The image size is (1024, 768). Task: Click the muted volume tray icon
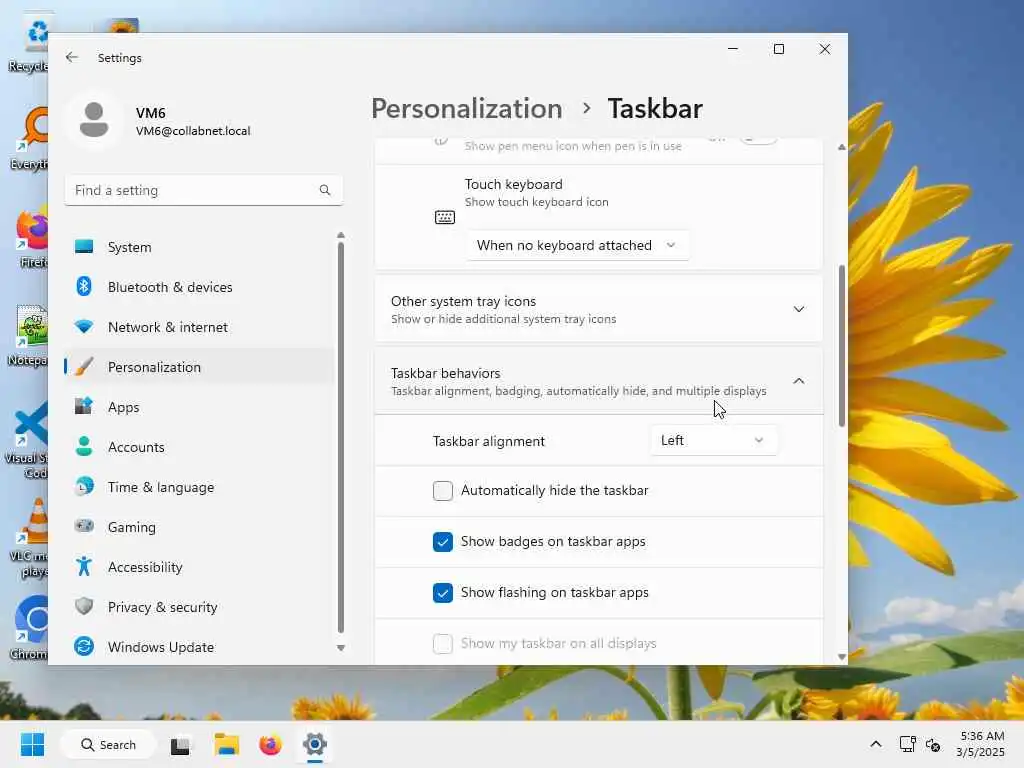click(x=934, y=744)
